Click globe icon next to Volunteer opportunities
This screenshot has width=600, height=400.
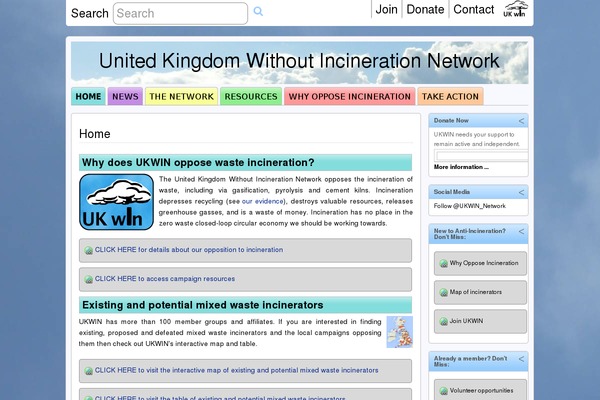[443, 391]
